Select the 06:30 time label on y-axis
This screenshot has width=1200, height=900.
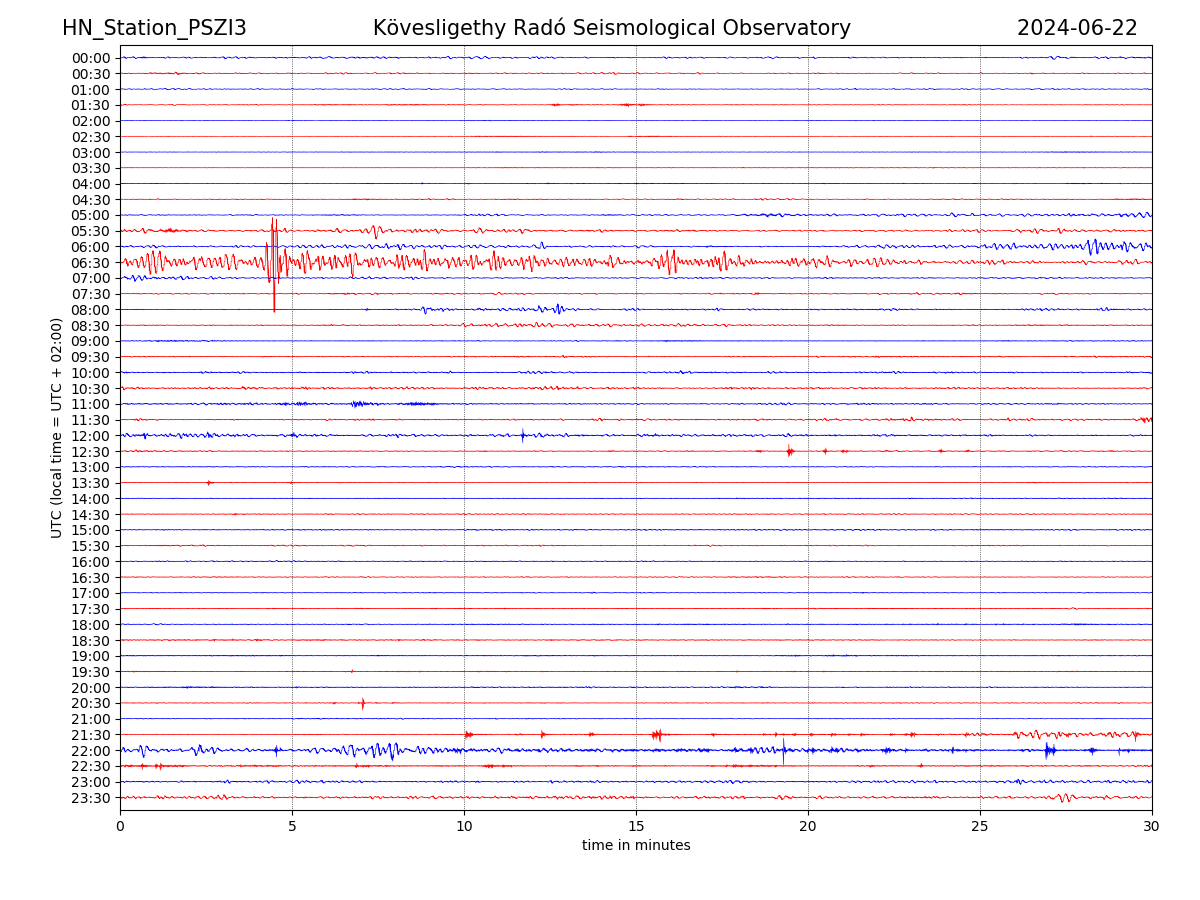(91, 263)
